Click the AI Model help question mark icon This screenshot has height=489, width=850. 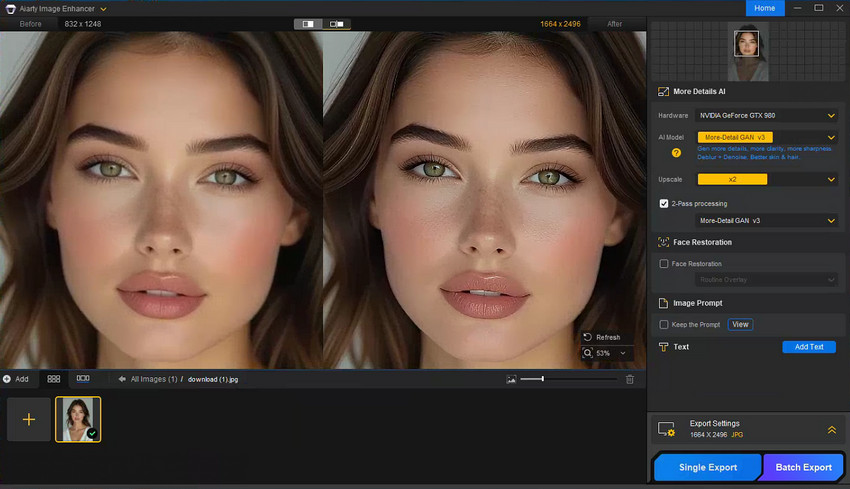pyautogui.click(x=676, y=153)
